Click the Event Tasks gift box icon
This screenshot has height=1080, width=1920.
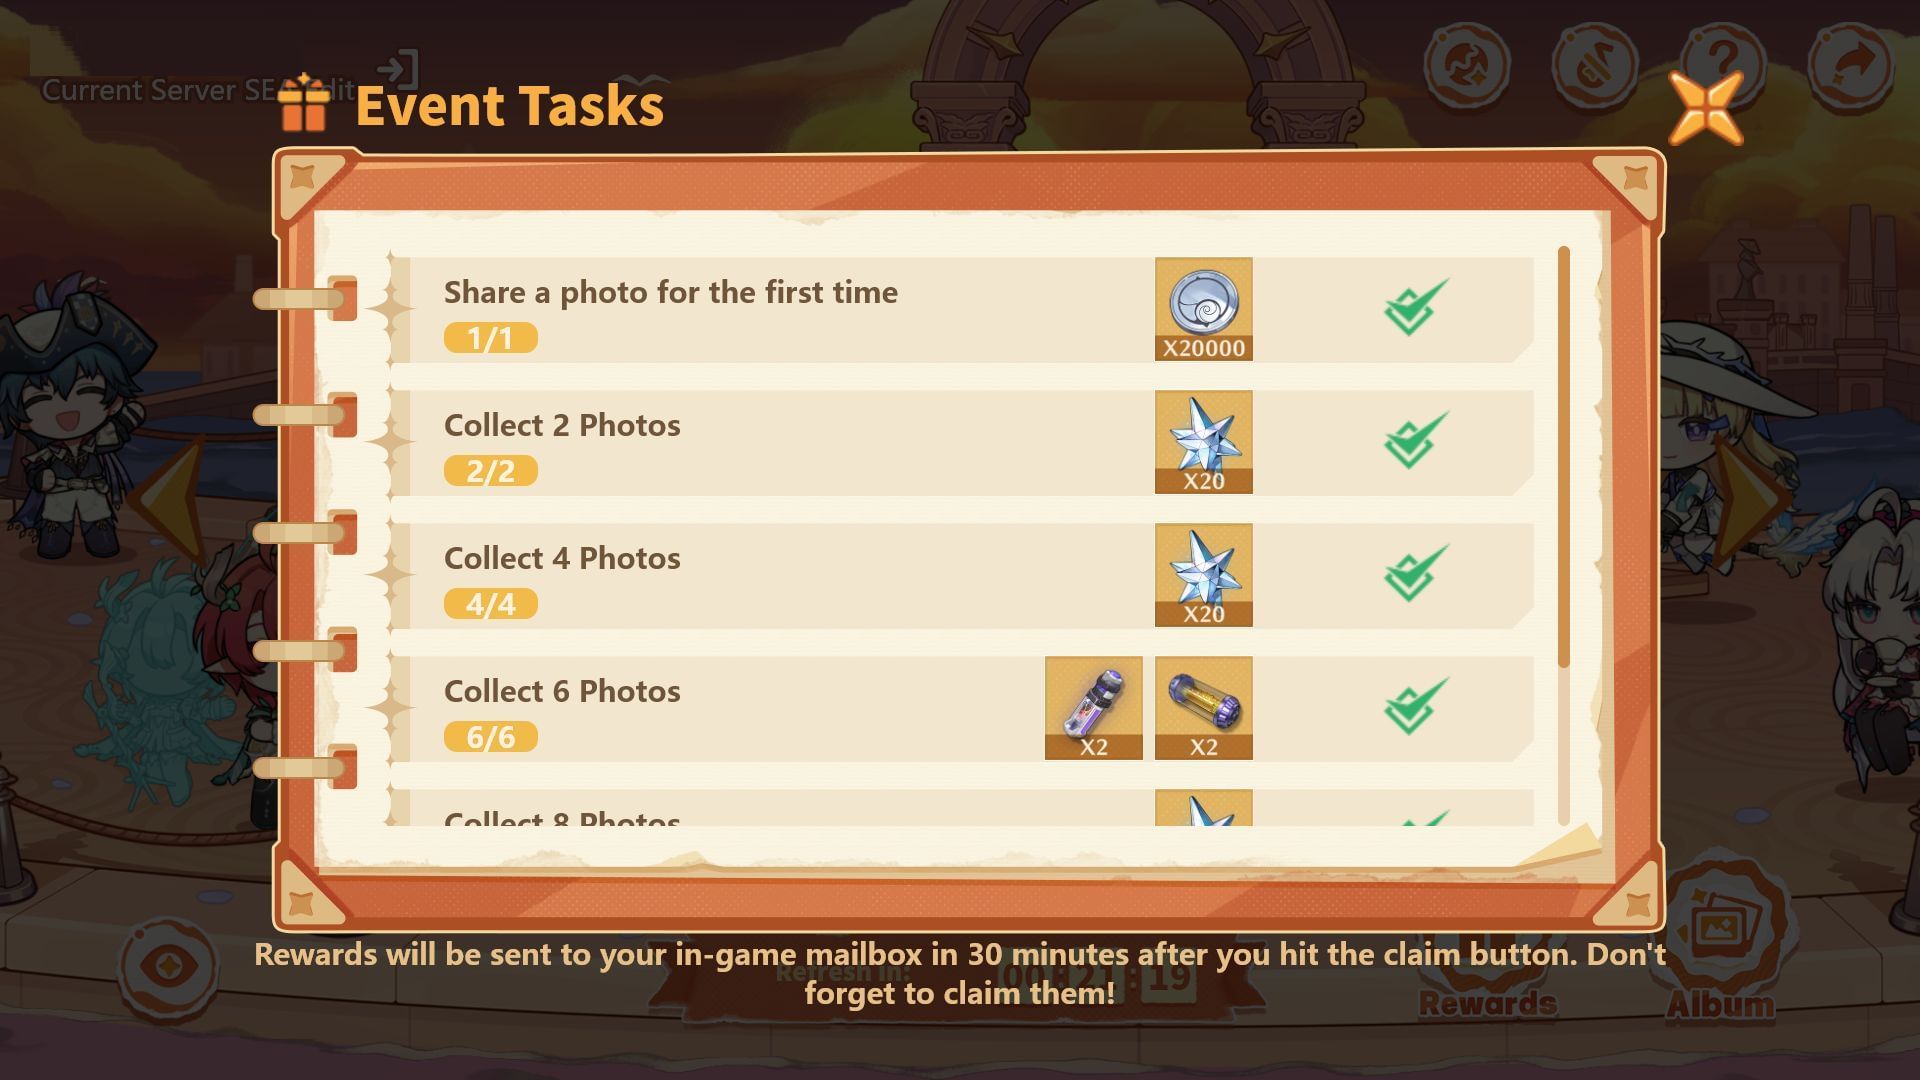[304, 103]
